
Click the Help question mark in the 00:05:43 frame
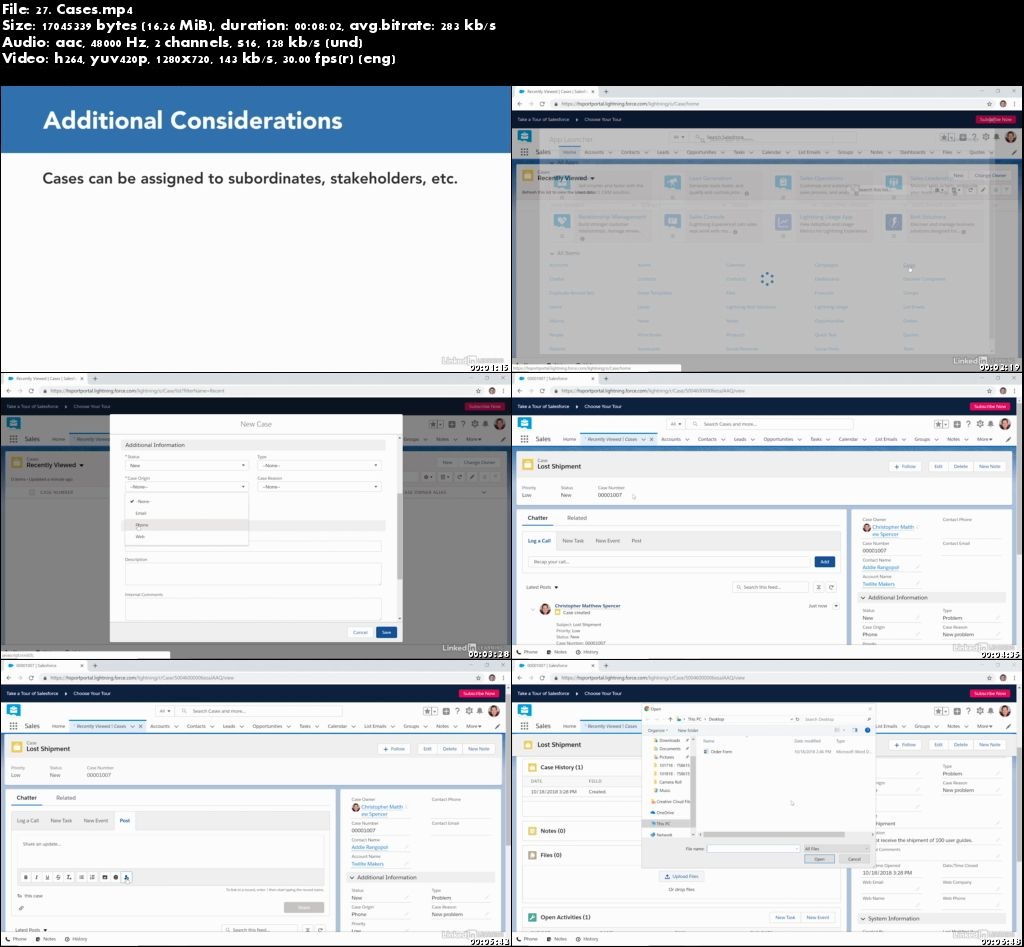tap(457, 711)
